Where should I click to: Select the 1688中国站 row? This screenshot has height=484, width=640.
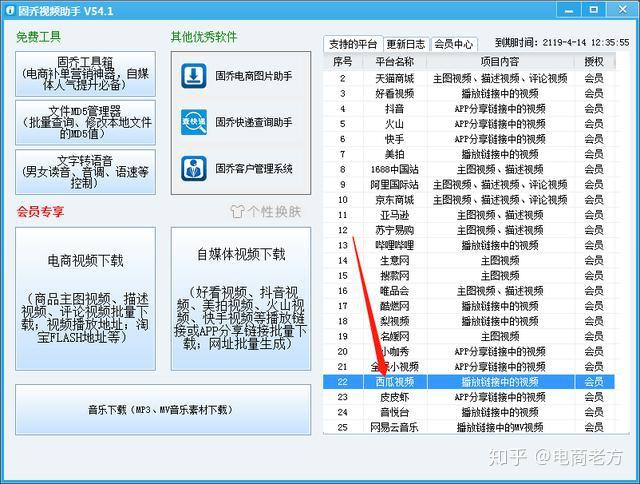(x=469, y=169)
